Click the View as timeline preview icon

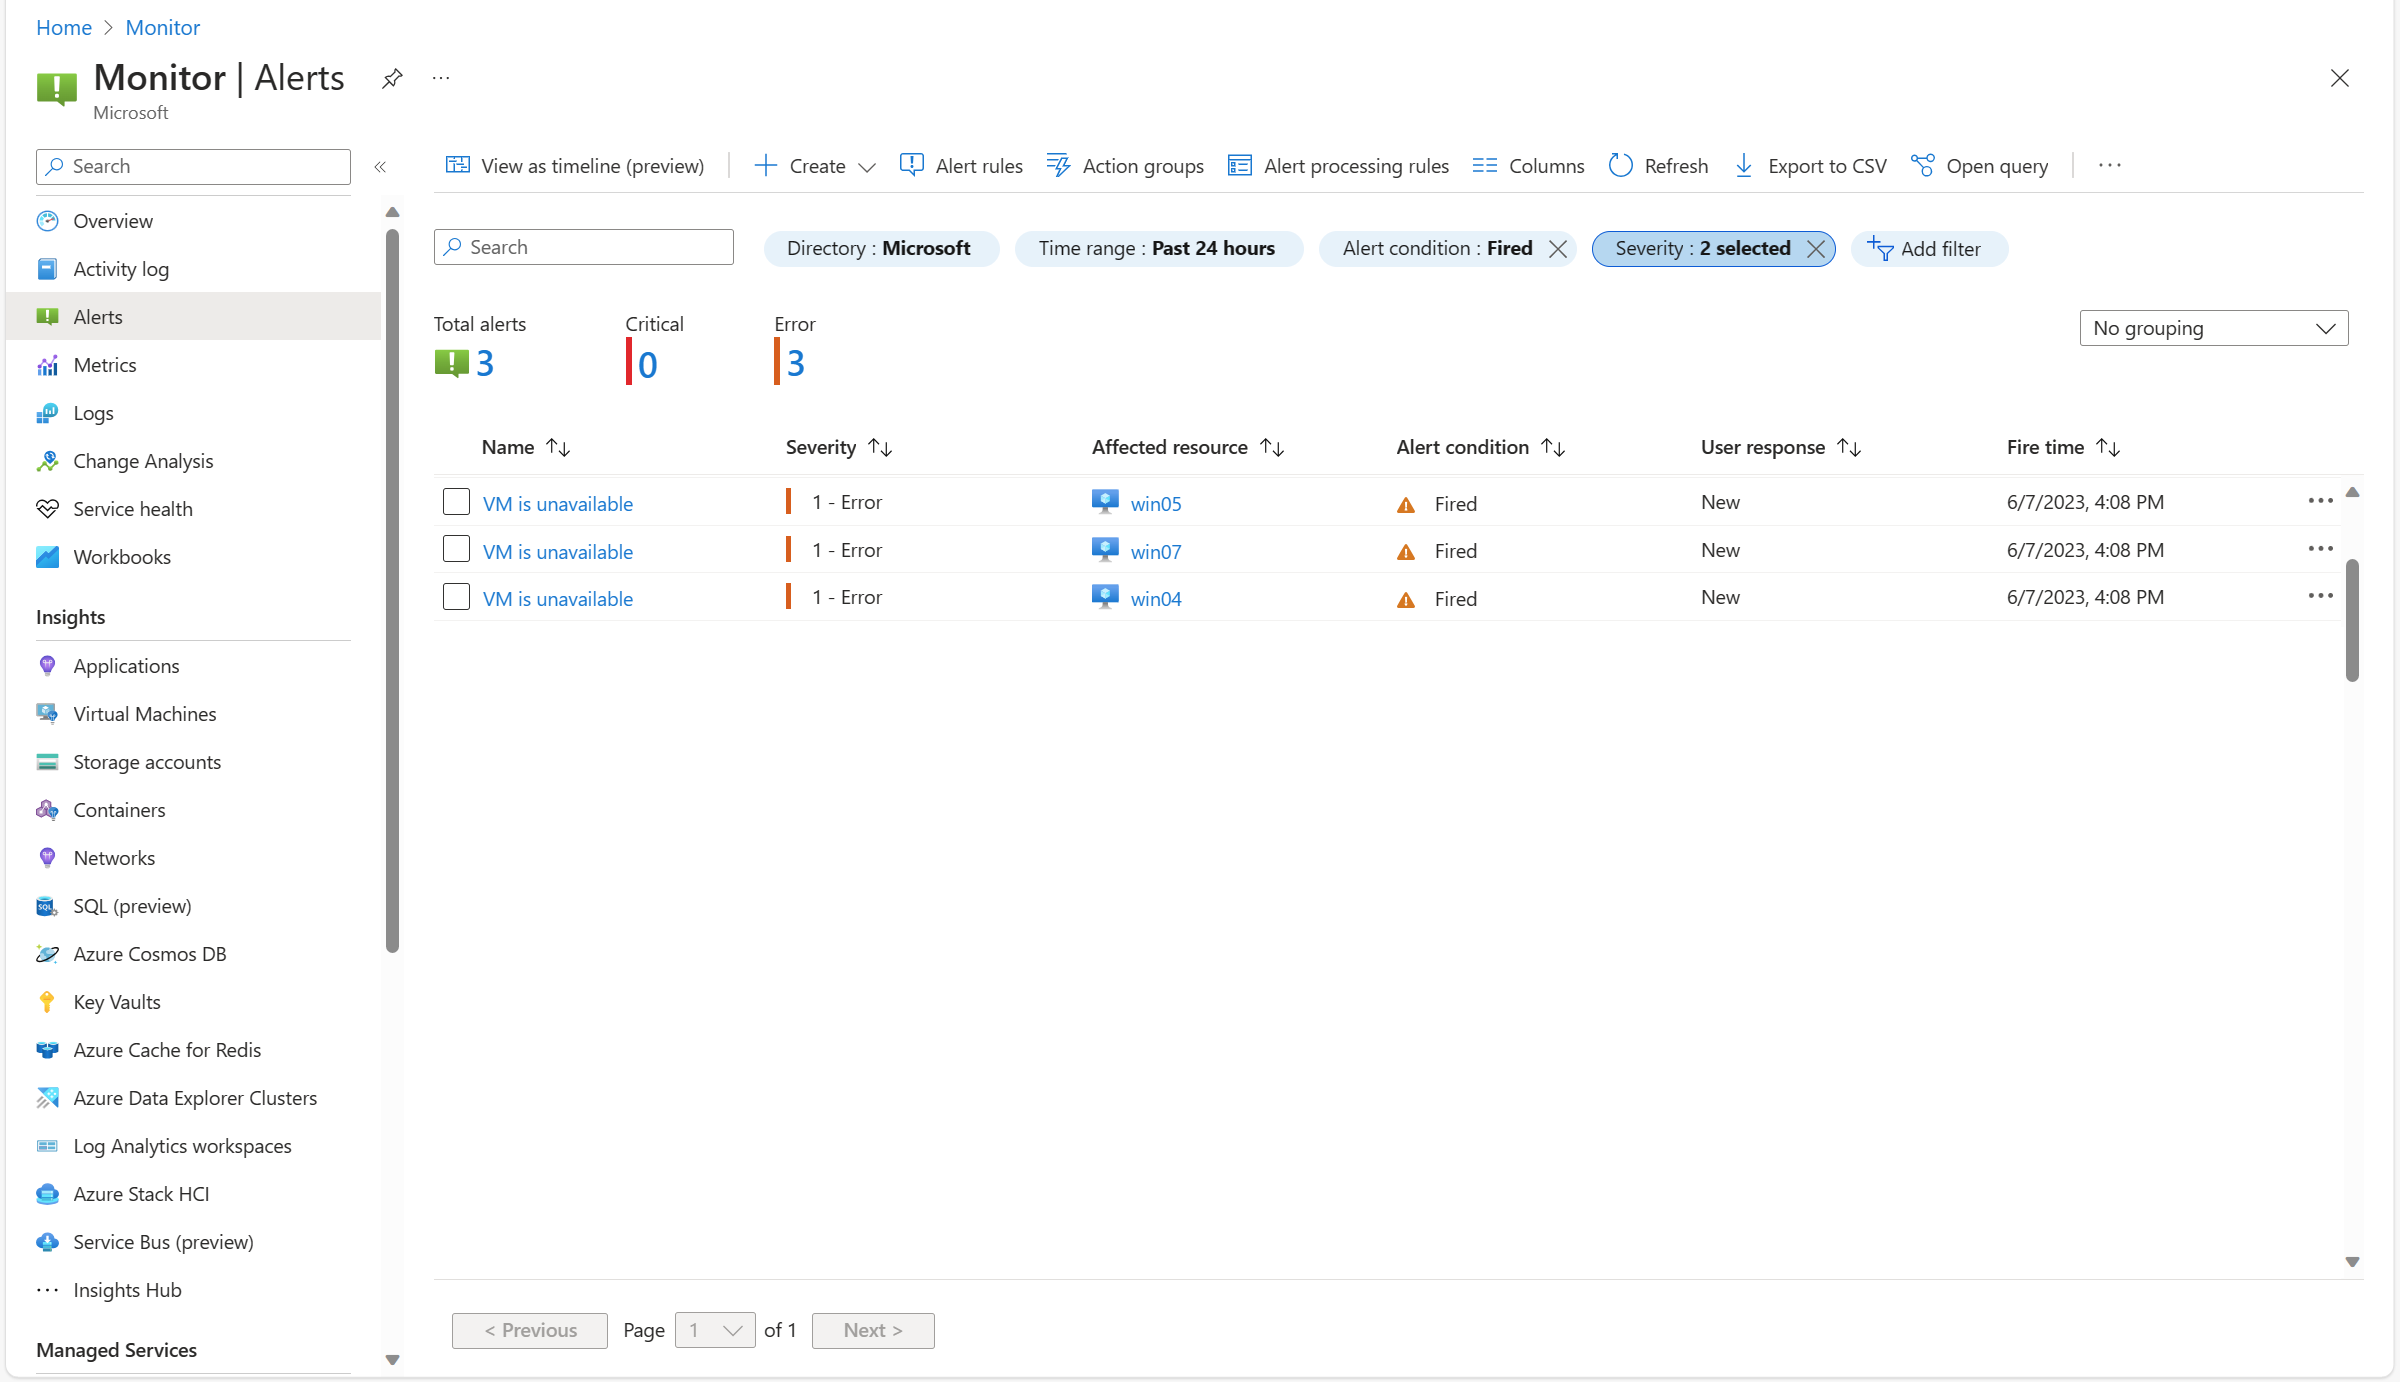point(457,165)
